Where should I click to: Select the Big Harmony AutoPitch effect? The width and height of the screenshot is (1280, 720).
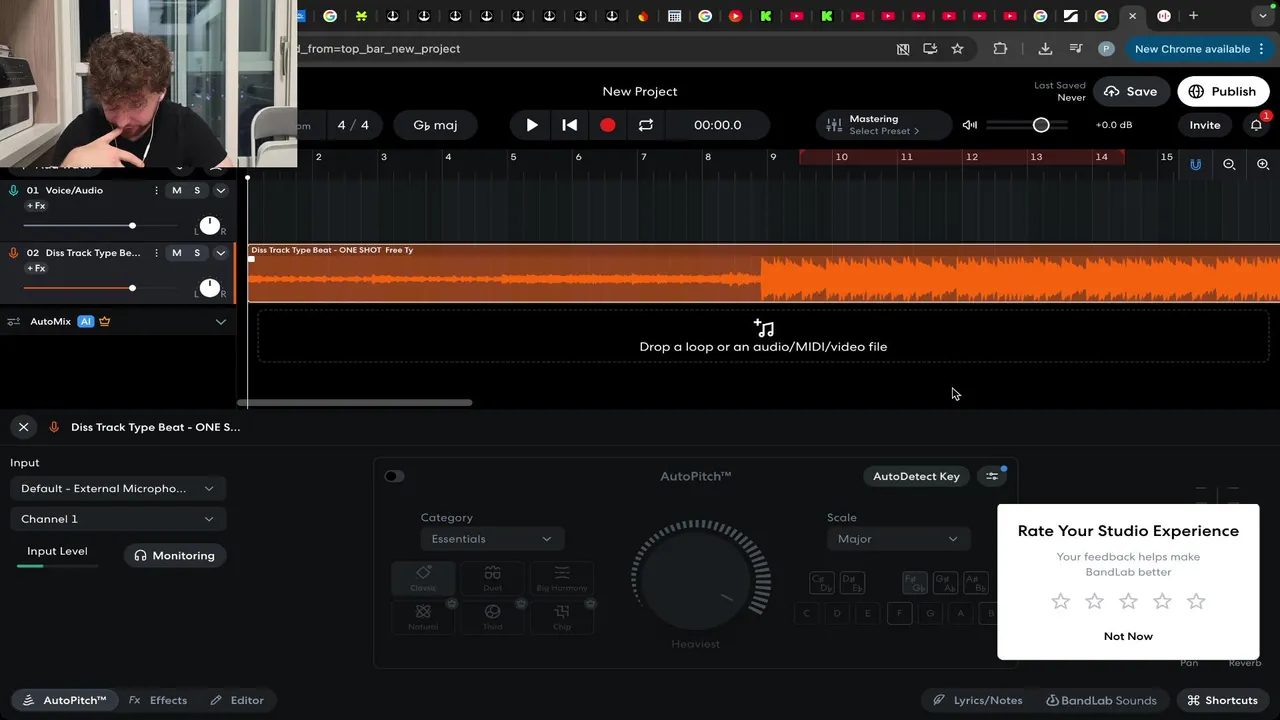pos(562,578)
